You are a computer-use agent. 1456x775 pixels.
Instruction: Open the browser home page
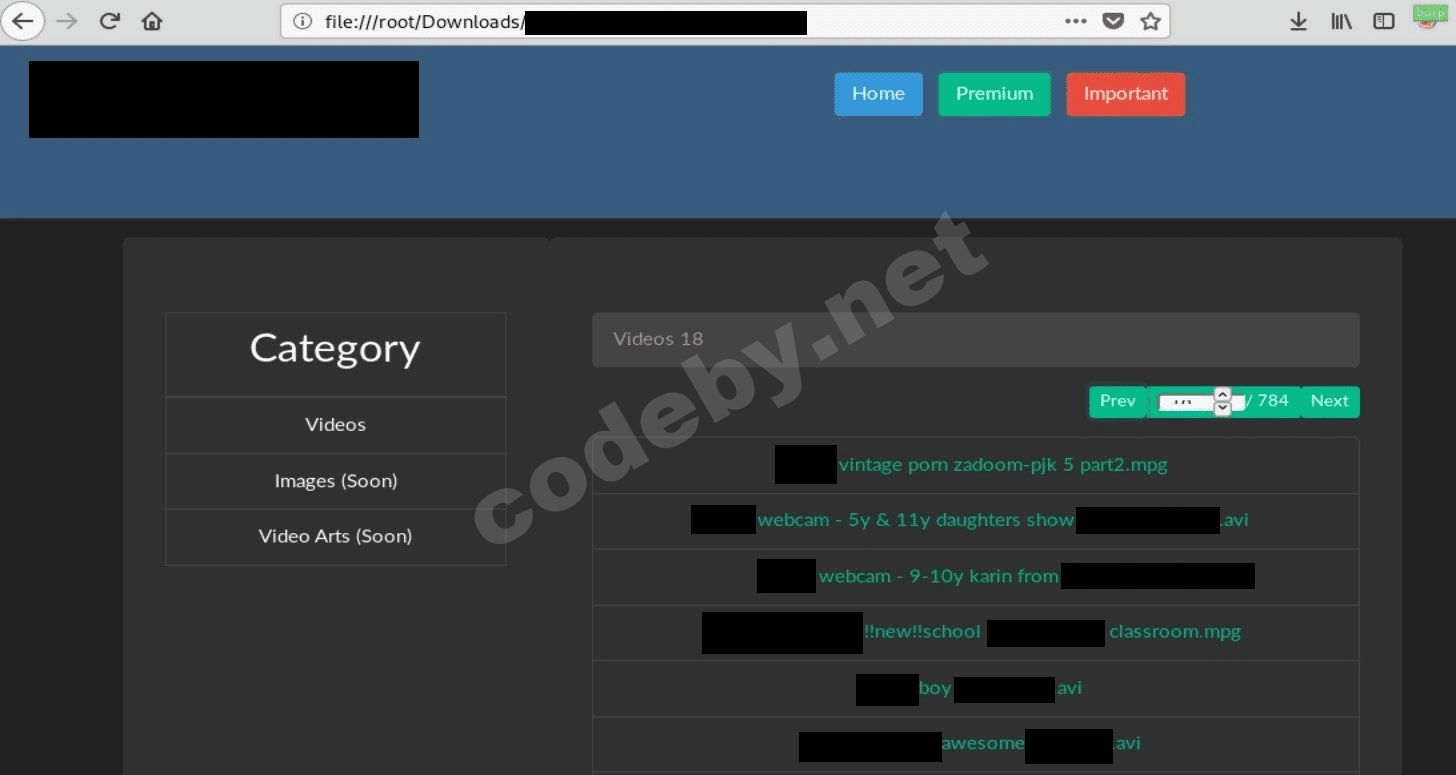click(x=152, y=21)
